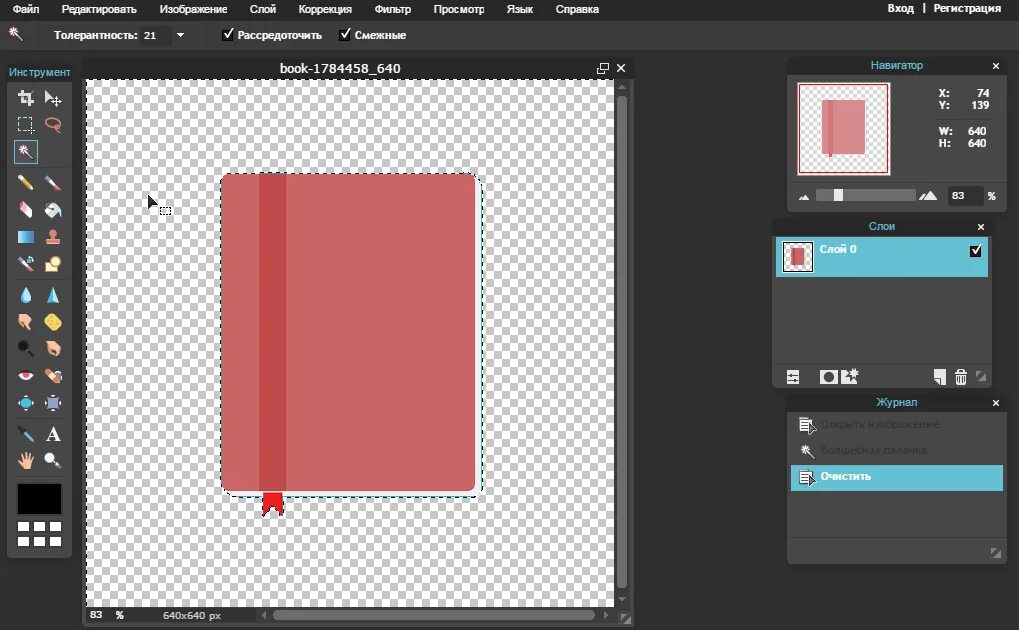Screen dimensions: 1019x630
Task: Open layer styles icon in Layers panel
Action: (849, 376)
